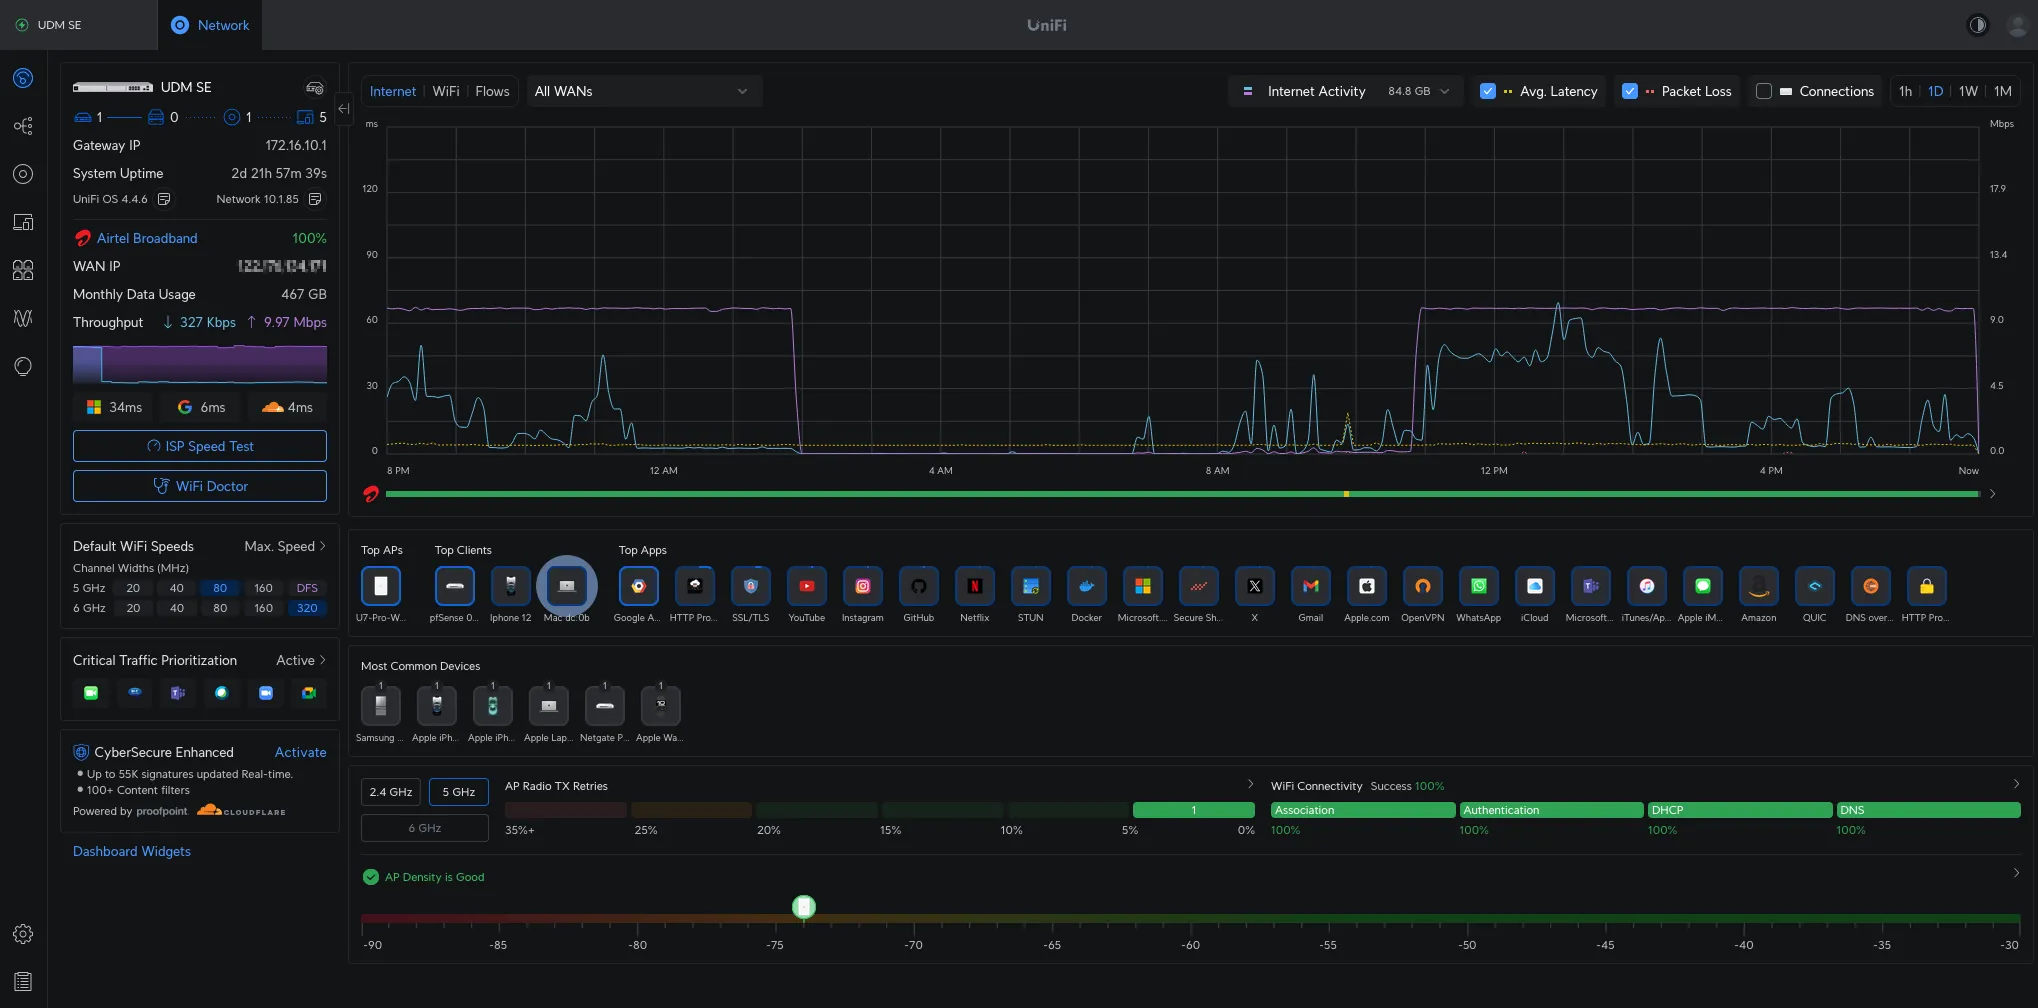Click the Docker app icon

click(1086, 587)
